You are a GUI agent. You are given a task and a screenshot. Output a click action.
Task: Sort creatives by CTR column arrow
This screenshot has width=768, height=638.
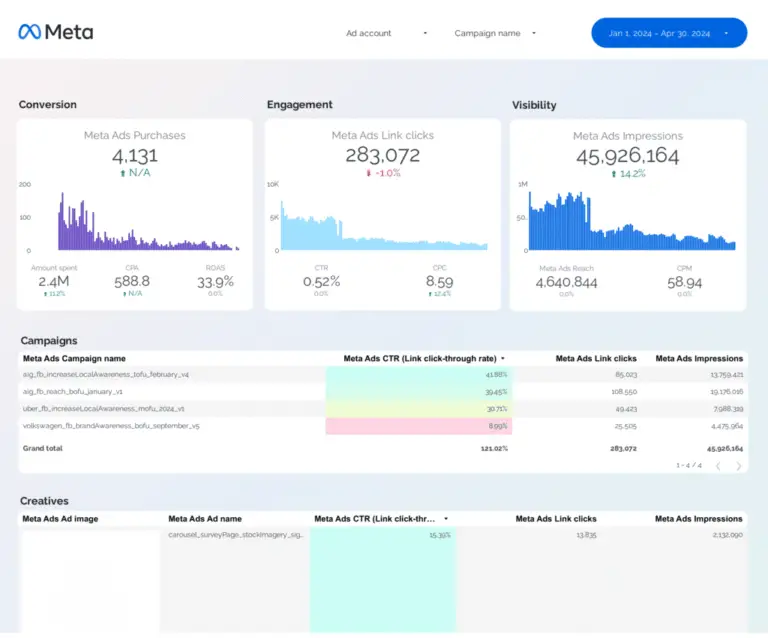[446, 519]
